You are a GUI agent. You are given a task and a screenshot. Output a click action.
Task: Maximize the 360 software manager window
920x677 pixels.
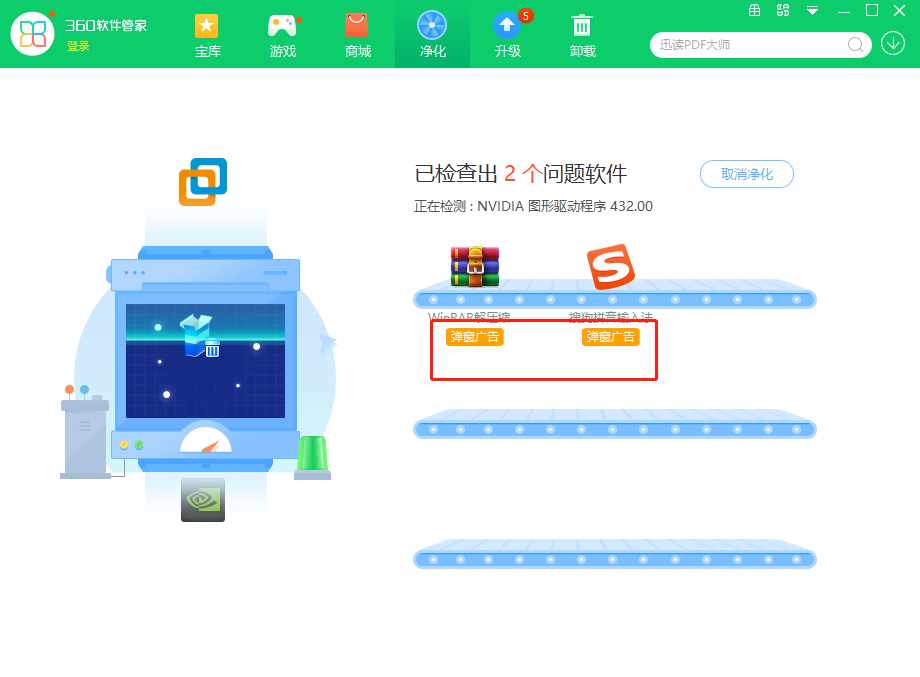tap(871, 10)
